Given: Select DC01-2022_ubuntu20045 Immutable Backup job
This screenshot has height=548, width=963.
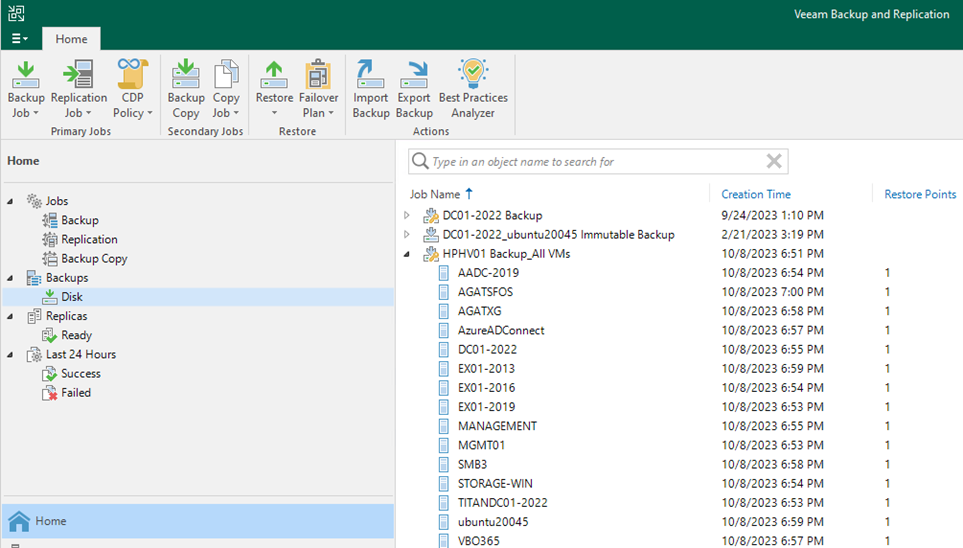Looking at the screenshot, I should (x=558, y=234).
